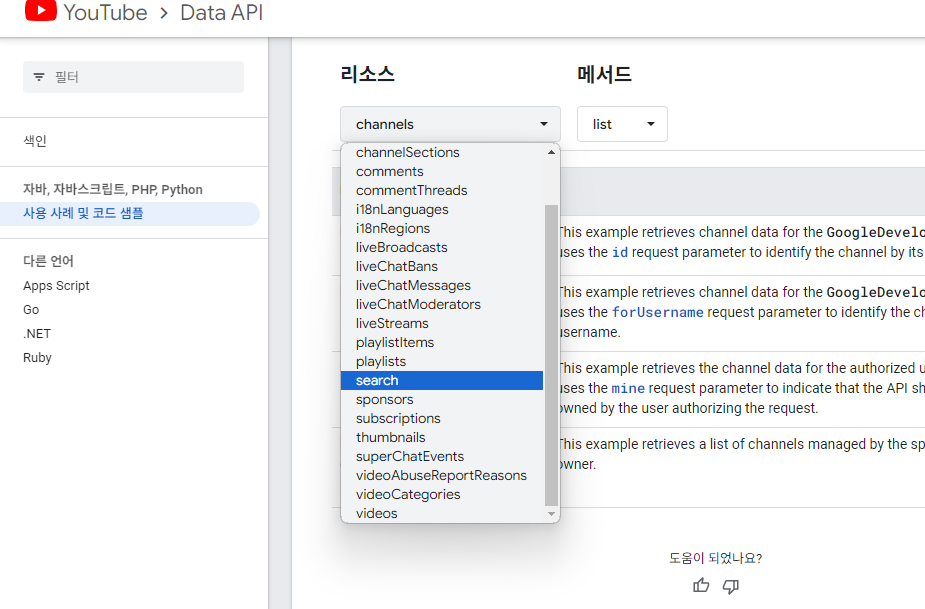Screen dimensions: 925x609
Task: Click the 리소스 heading text
Action: 367,74
